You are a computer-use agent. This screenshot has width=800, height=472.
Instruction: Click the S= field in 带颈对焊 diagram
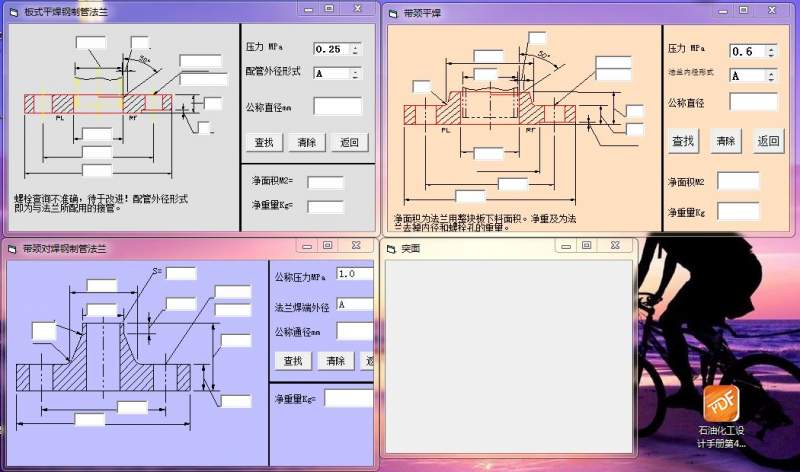[x=181, y=274]
